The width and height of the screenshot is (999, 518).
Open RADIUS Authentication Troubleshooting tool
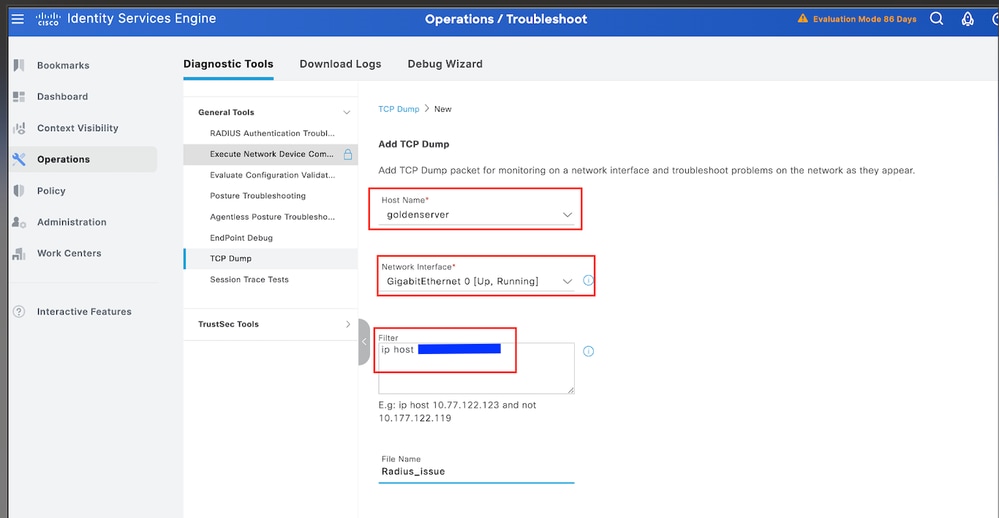click(272, 133)
